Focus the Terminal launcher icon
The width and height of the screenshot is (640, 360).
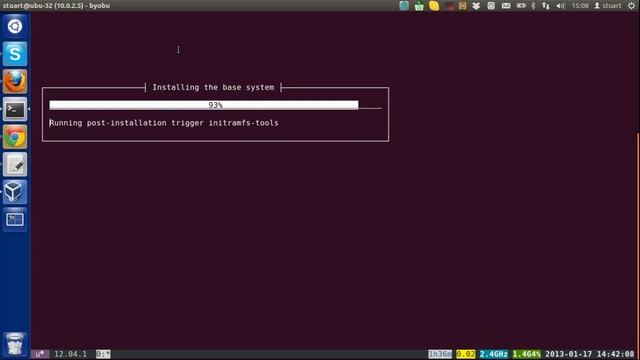tap(15, 109)
